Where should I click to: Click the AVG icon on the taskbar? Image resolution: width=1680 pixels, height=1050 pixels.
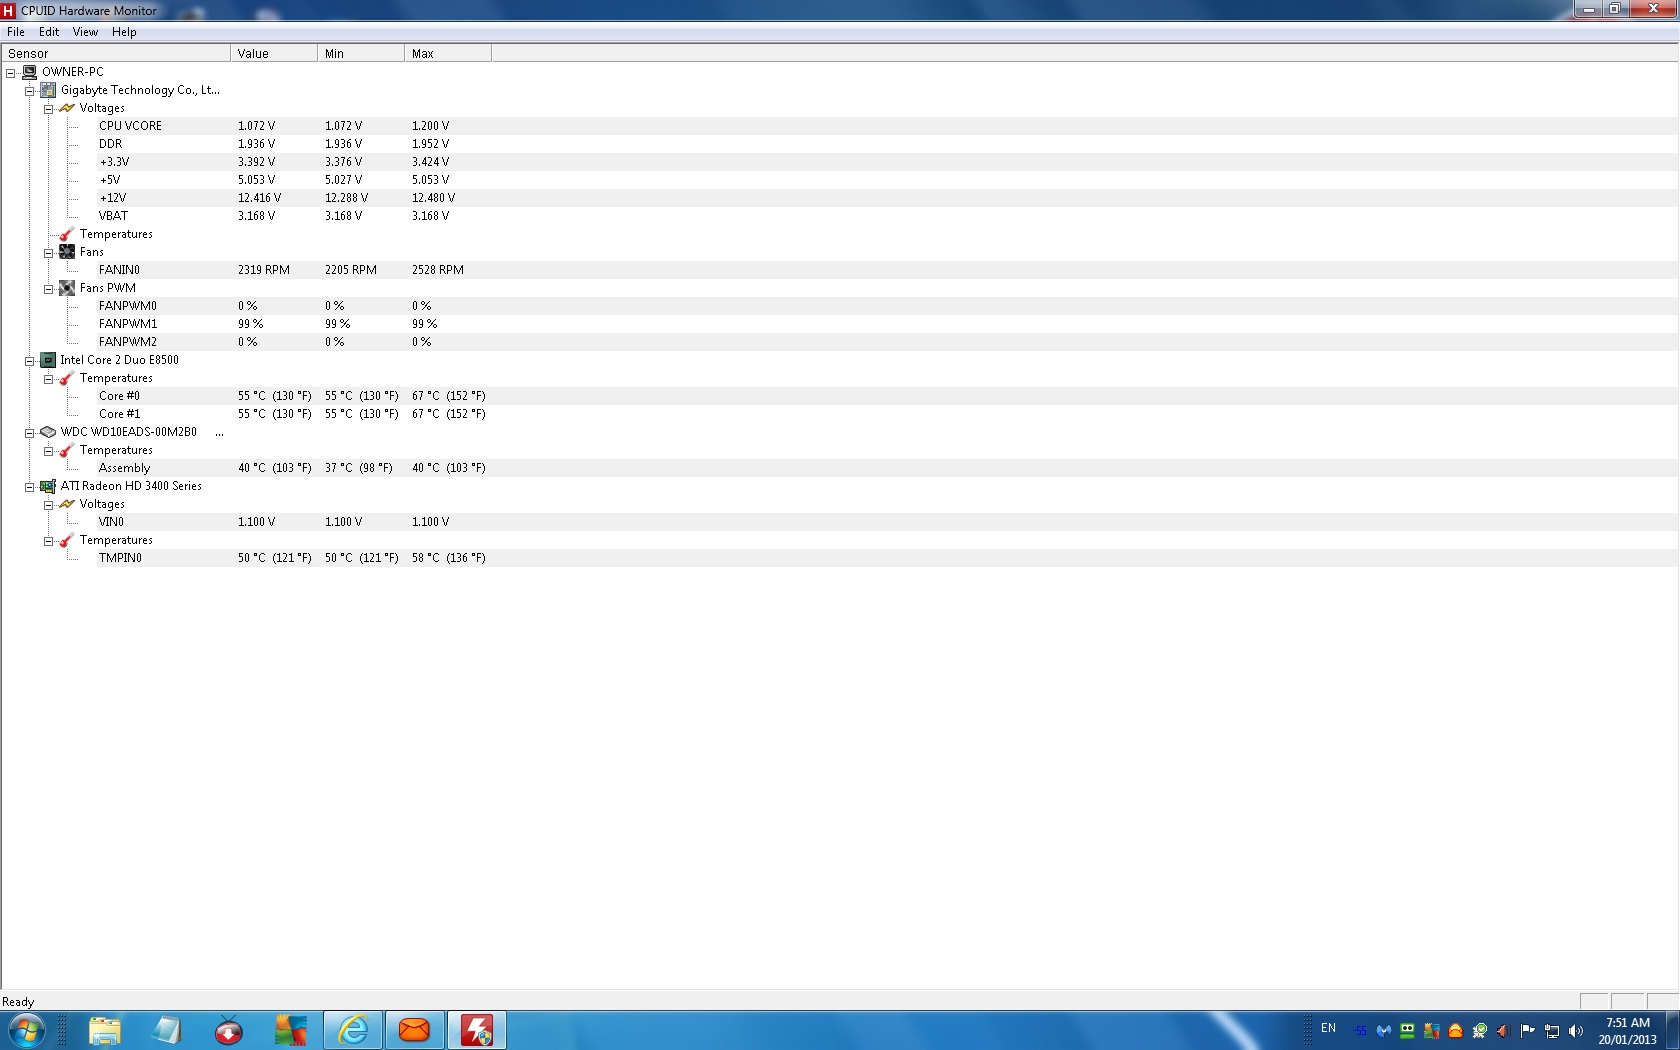point(291,1030)
